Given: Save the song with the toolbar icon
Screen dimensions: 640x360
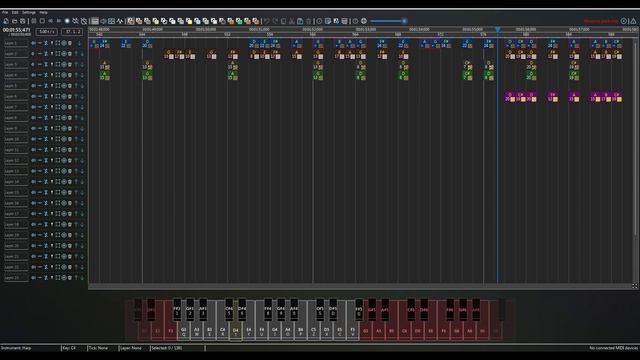Looking at the screenshot, I should pyautogui.click(x=22, y=21).
